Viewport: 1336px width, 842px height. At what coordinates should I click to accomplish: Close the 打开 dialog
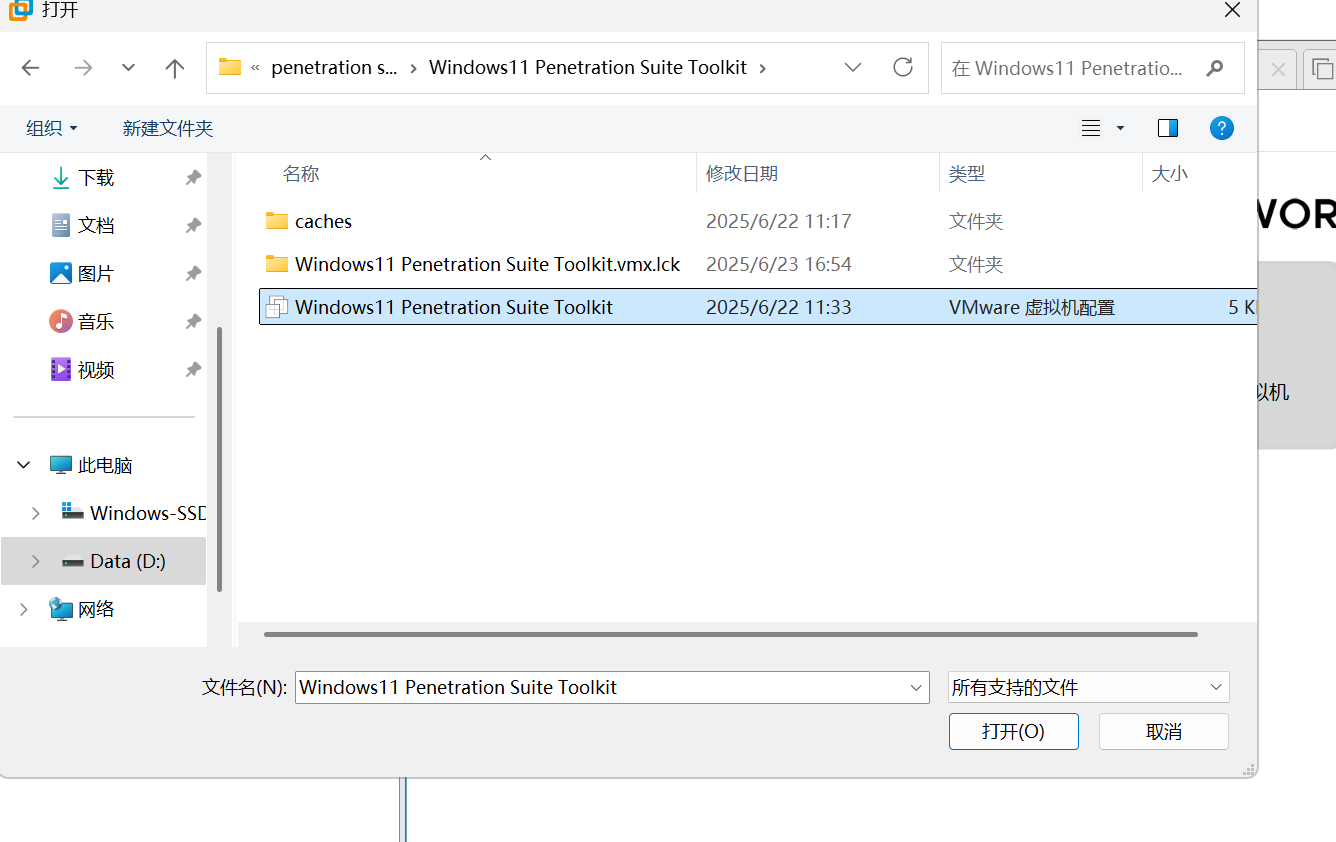pyautogui.click(x=1233, y=10)
